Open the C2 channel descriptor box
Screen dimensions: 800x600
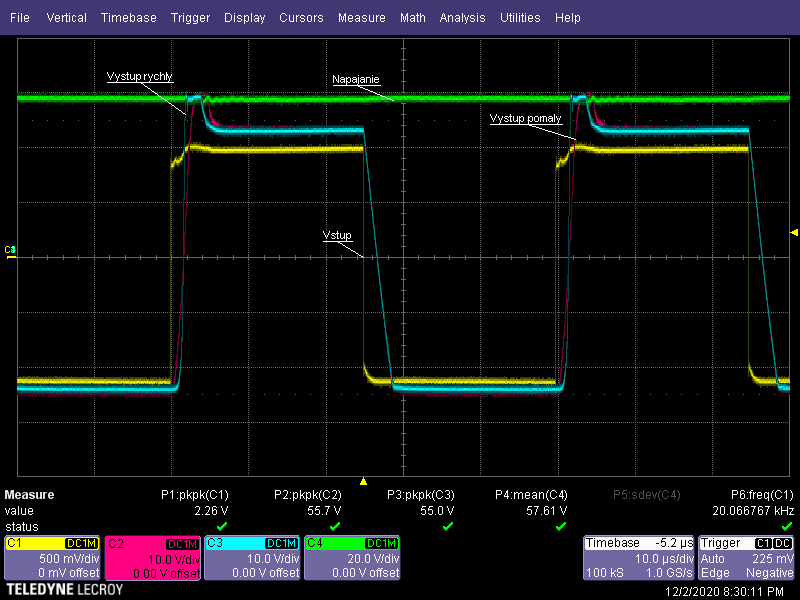point(153,558)
